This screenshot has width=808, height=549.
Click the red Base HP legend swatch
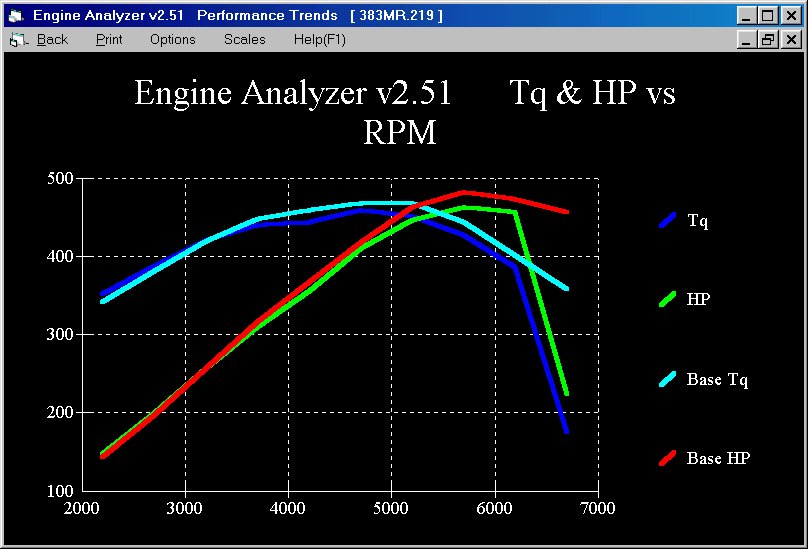pyautogui.click(x=667, y=458)
